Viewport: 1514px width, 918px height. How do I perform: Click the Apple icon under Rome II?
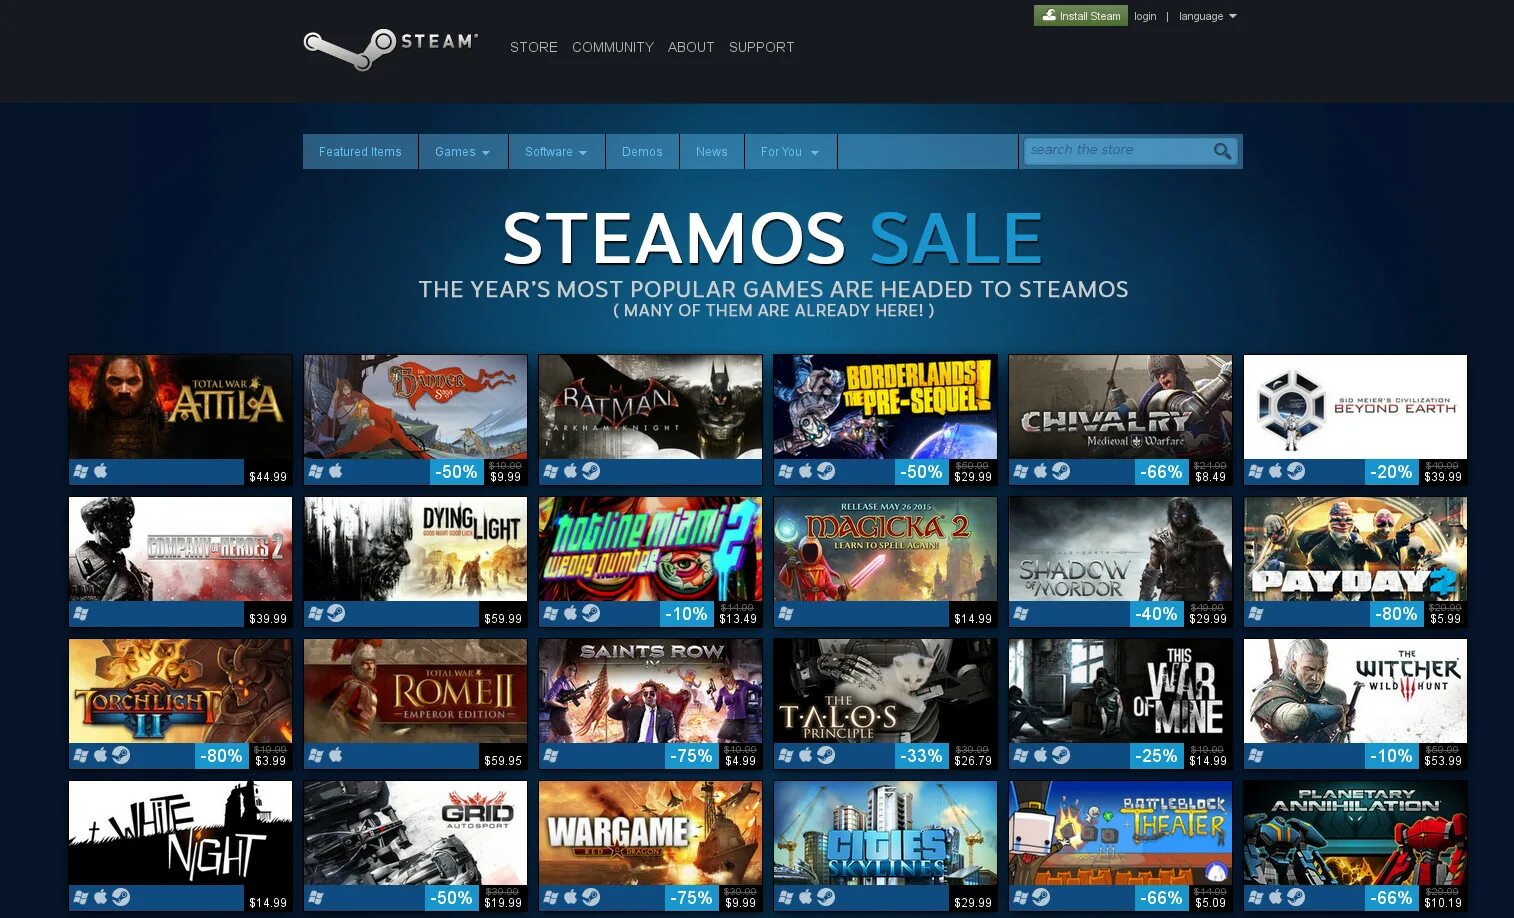click(335, 755)
